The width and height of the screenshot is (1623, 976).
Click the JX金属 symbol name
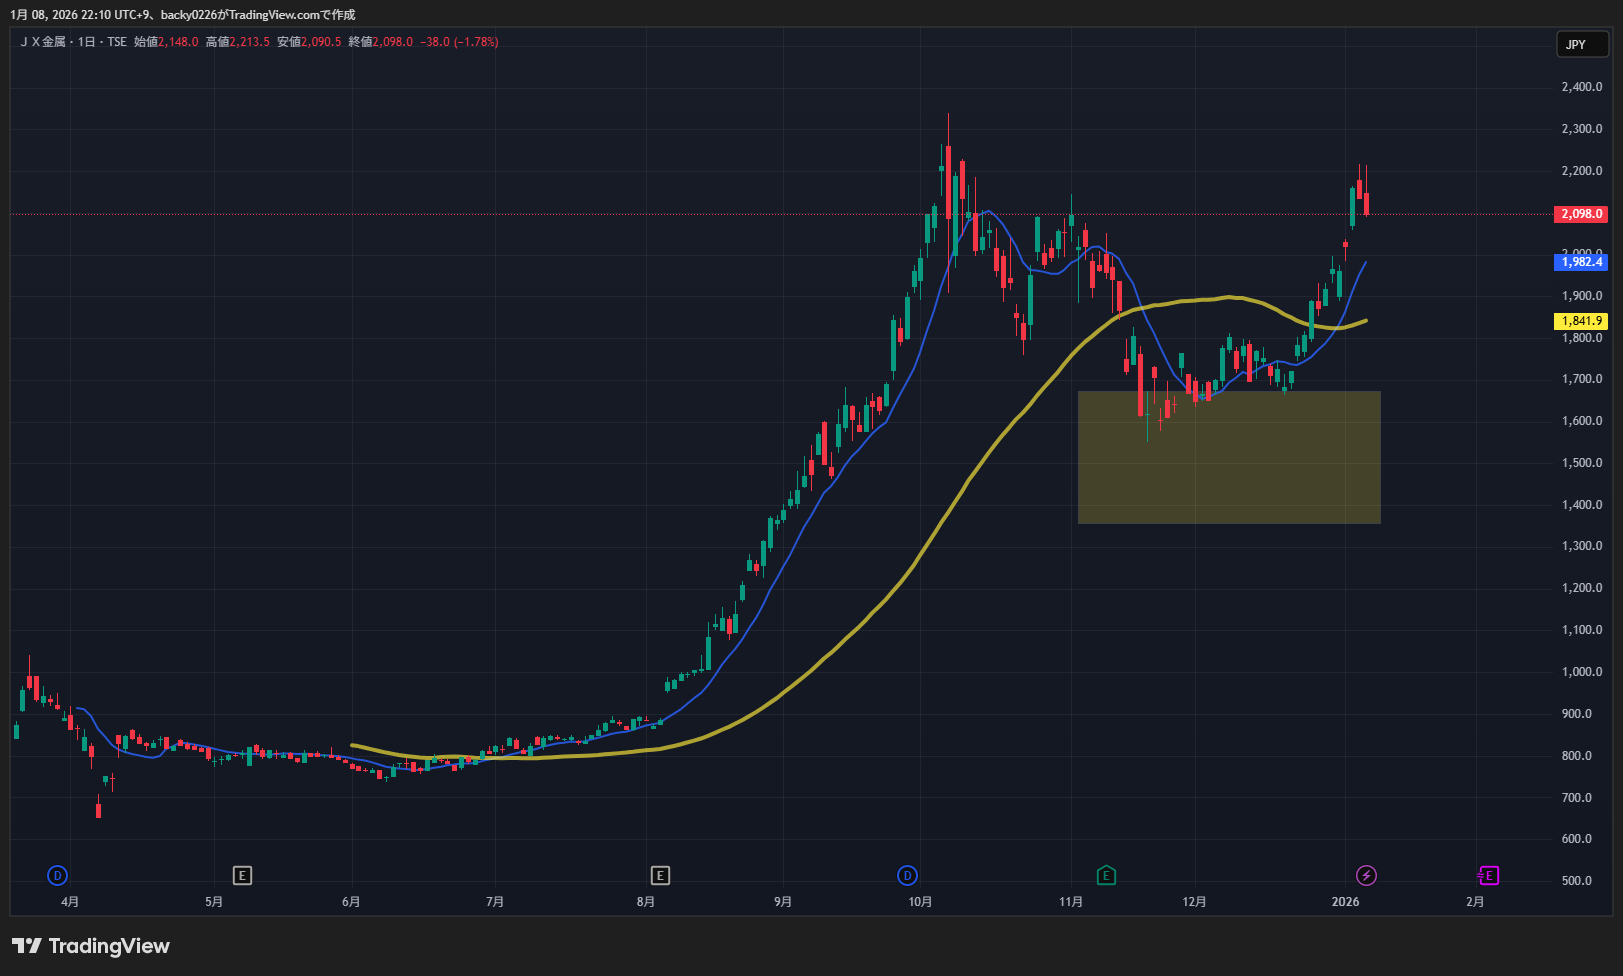(43, 42)
